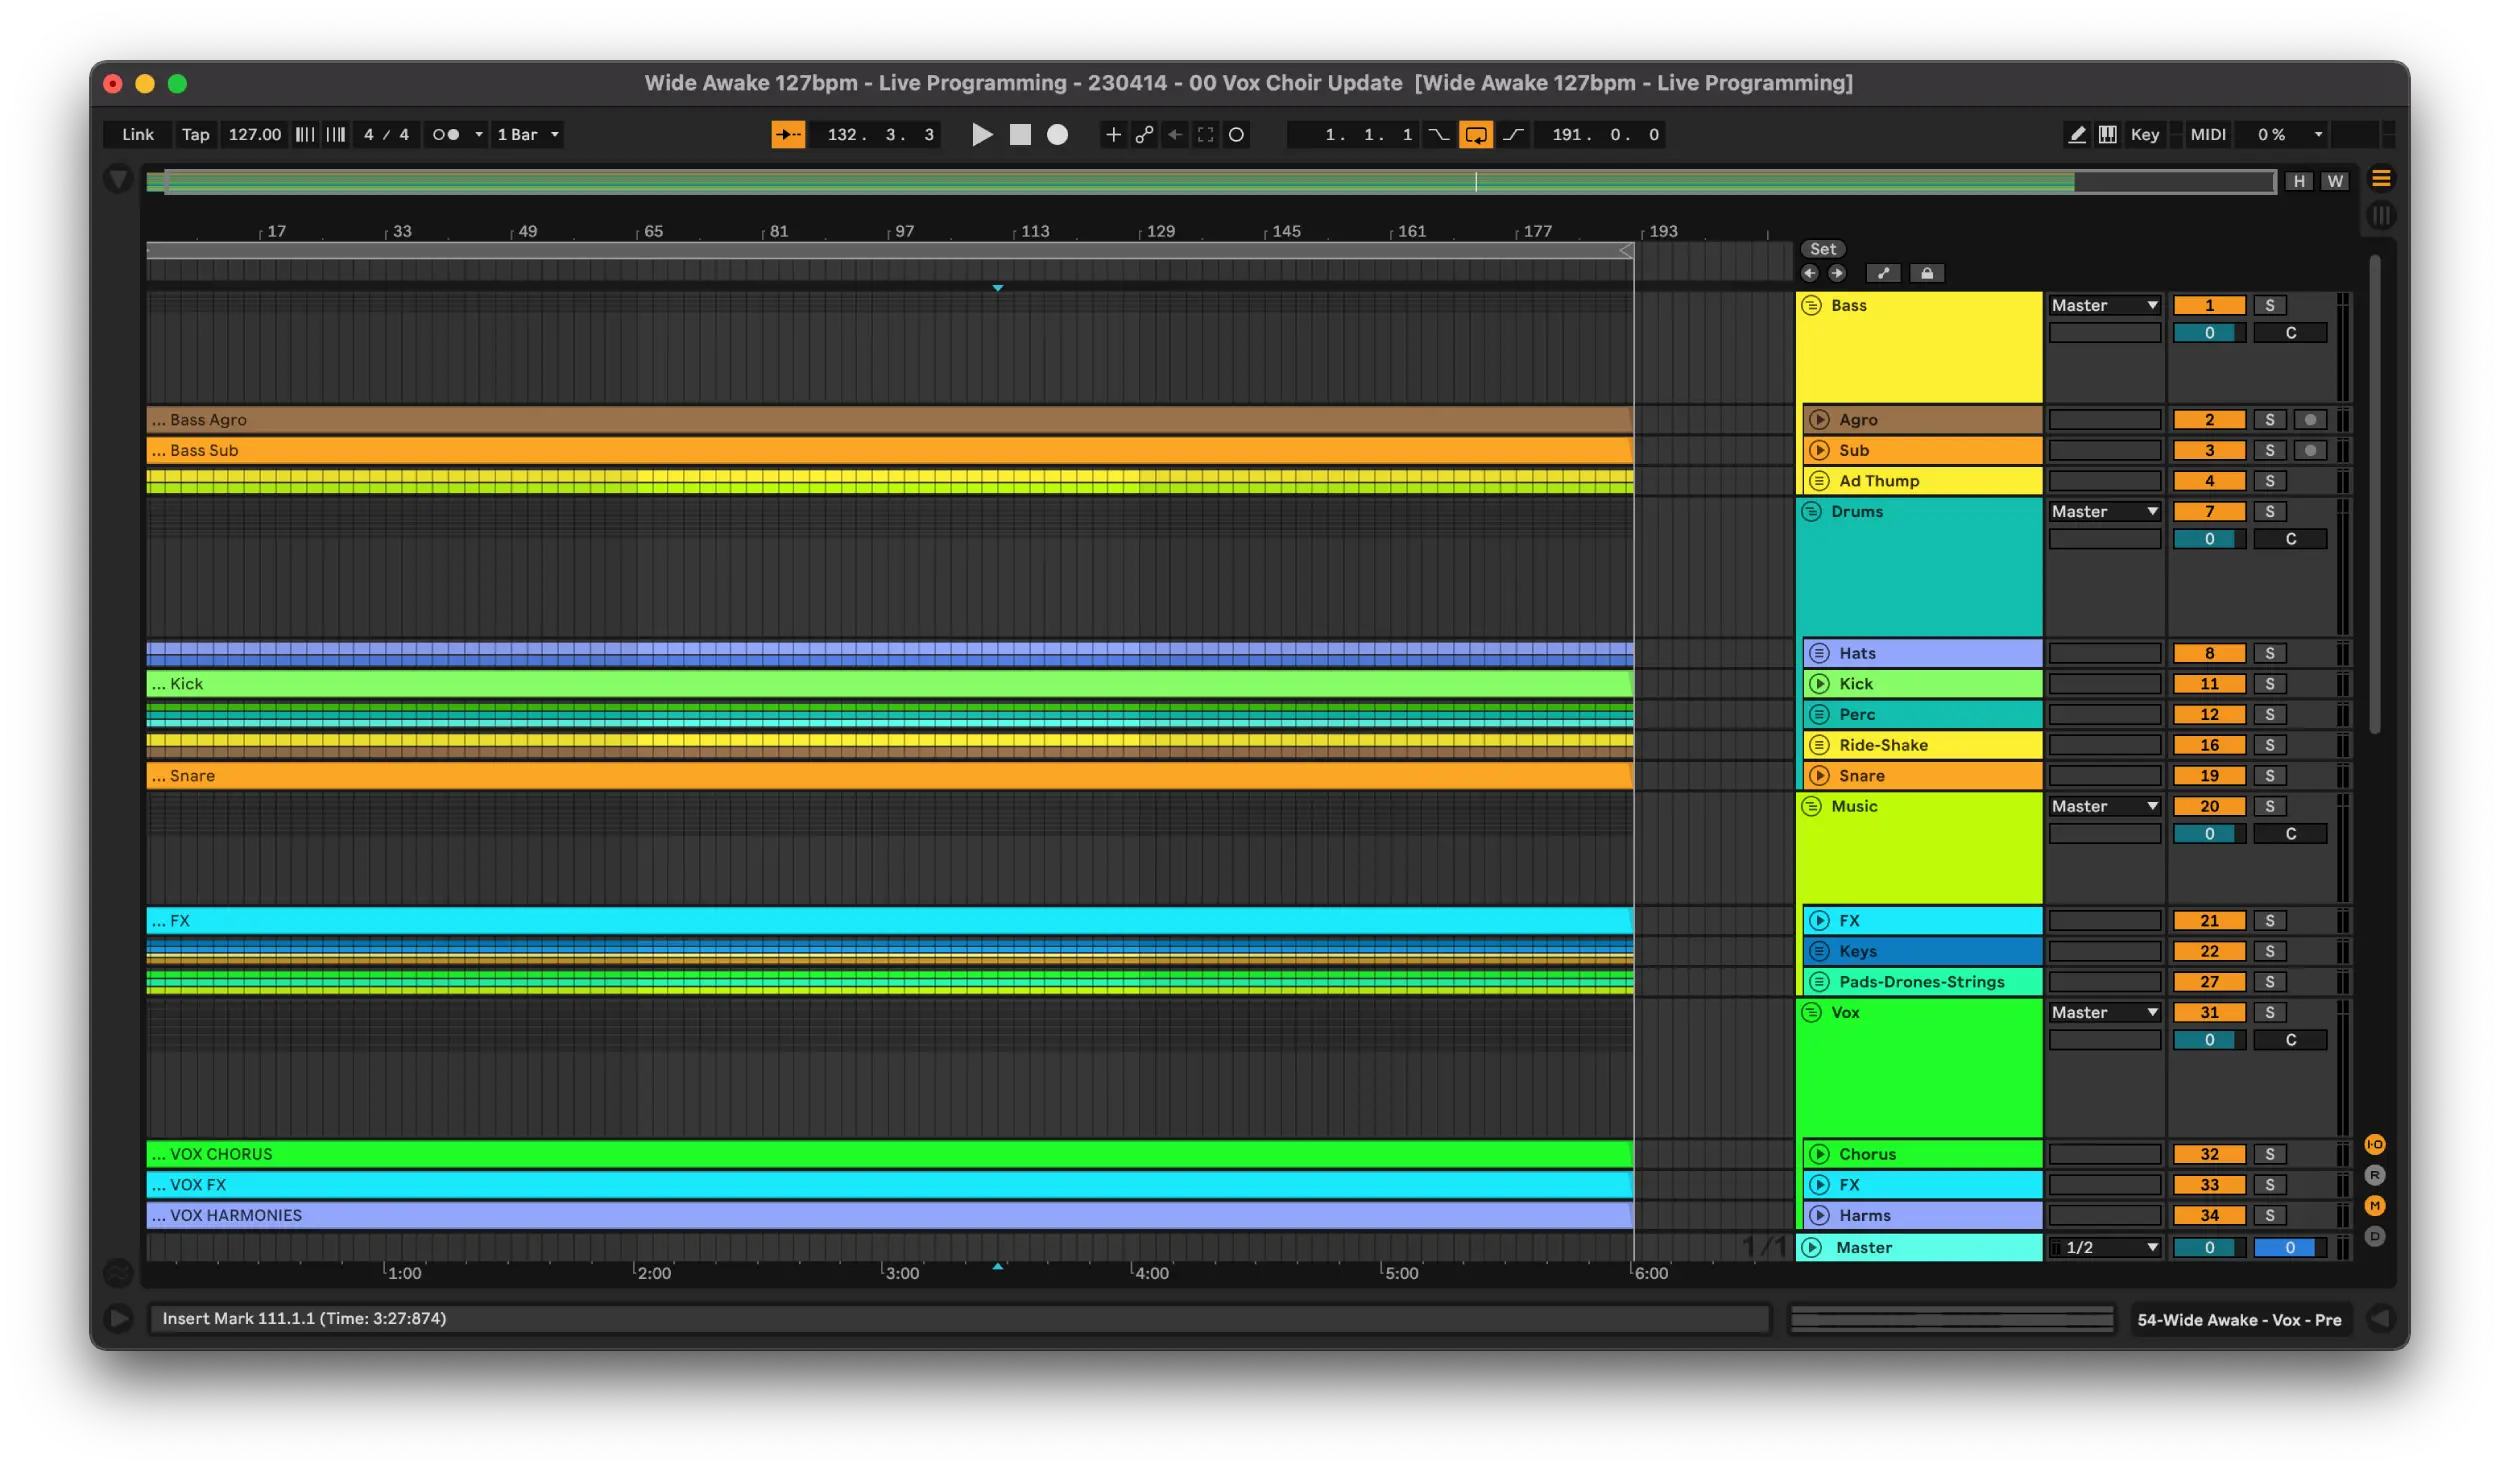Toggle the Follow playback button
The image size is (2500, 1469).
coord(788,135)
